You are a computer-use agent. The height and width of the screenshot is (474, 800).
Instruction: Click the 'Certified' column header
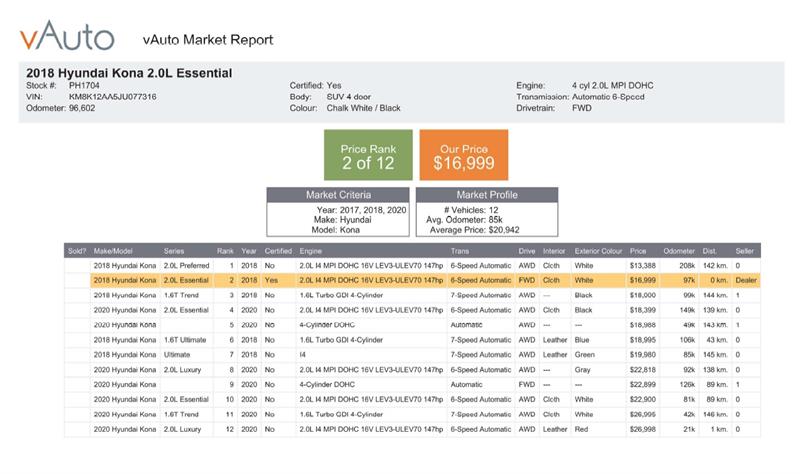tap(278, 251)
